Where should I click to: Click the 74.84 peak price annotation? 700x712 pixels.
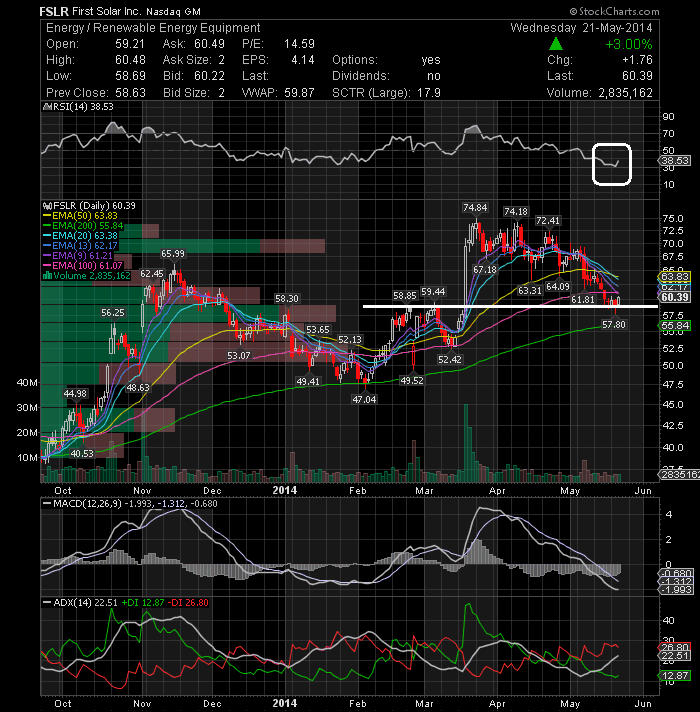pyautogui.click(x=475, y=208)
